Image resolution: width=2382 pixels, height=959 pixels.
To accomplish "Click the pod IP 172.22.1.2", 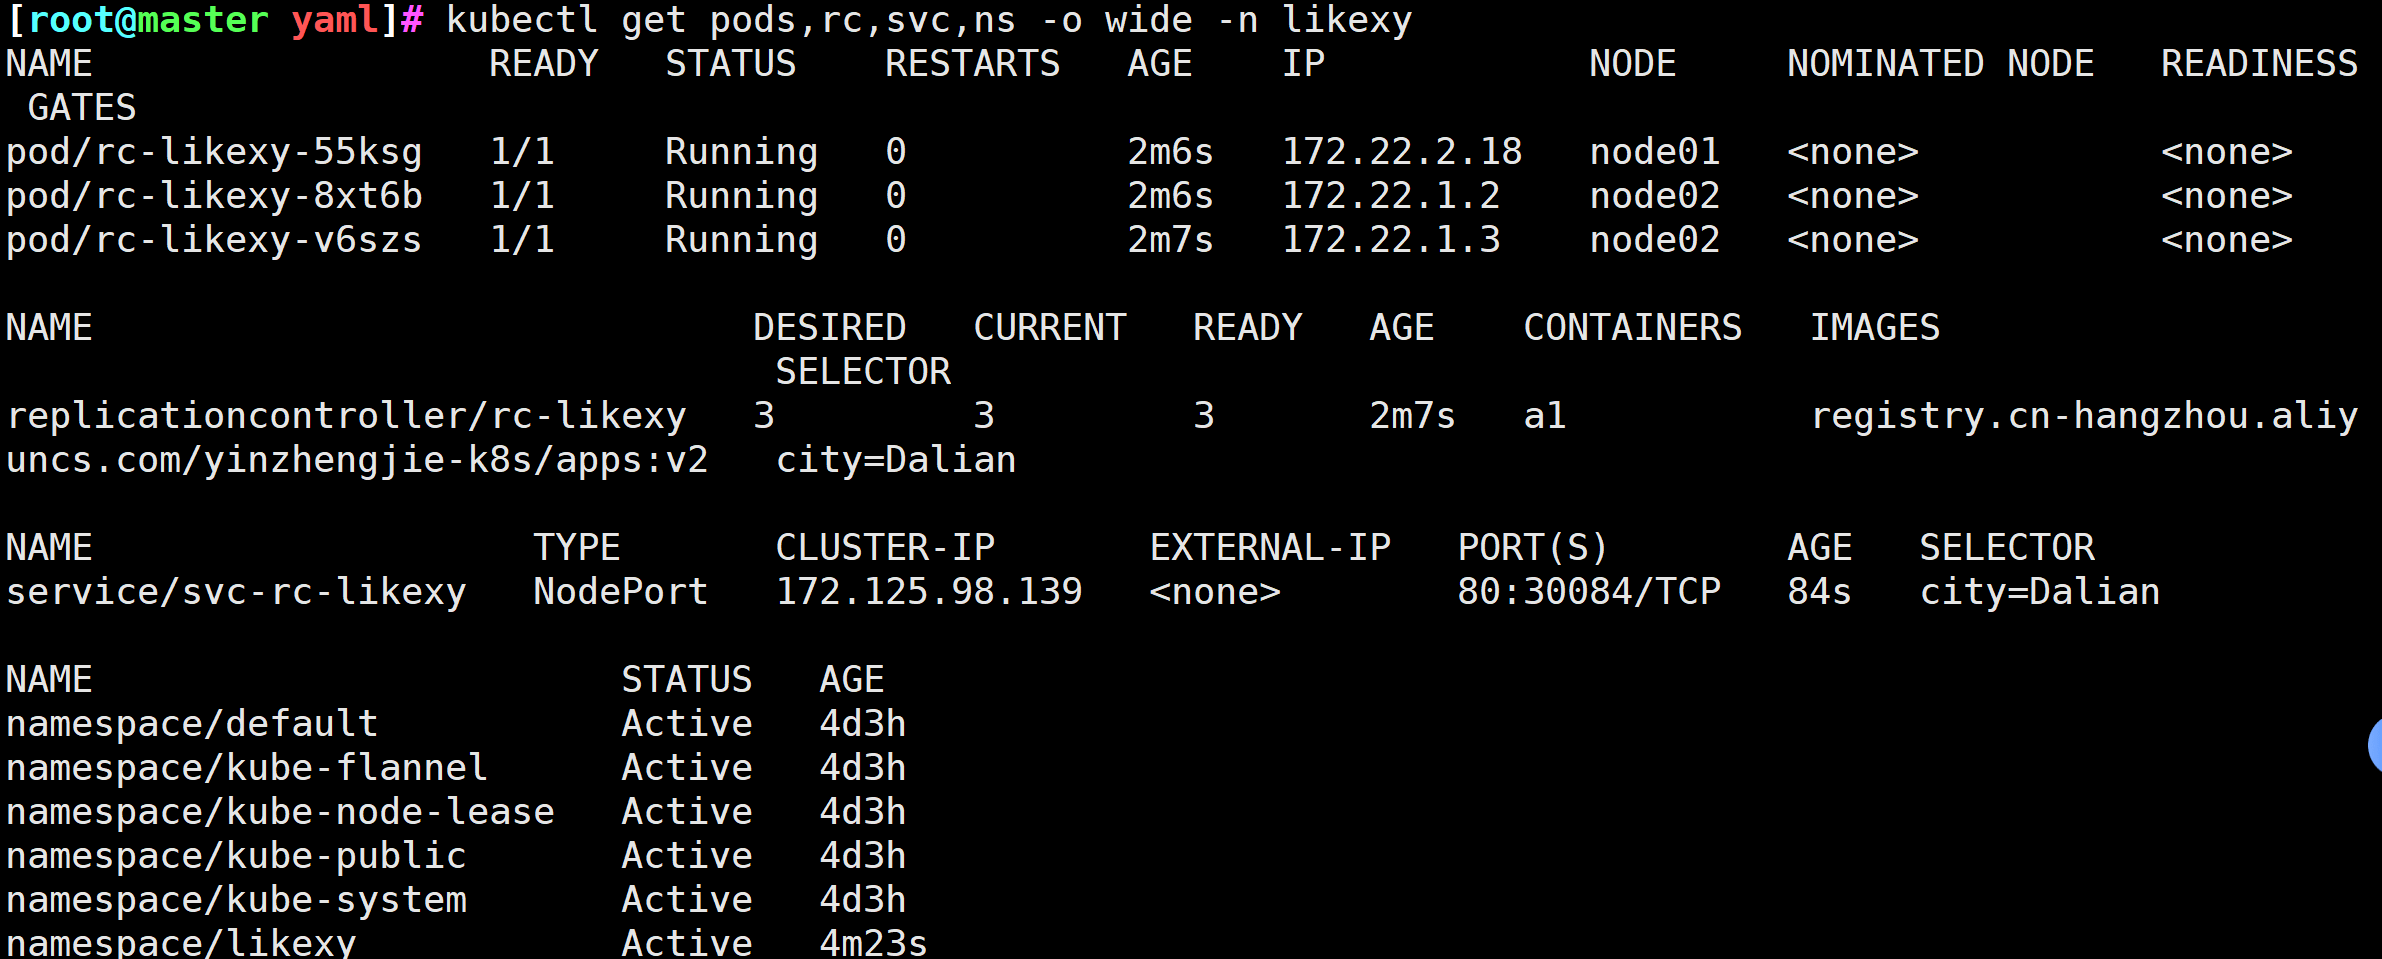I will pyautogui.click(x=1390, y=196).
